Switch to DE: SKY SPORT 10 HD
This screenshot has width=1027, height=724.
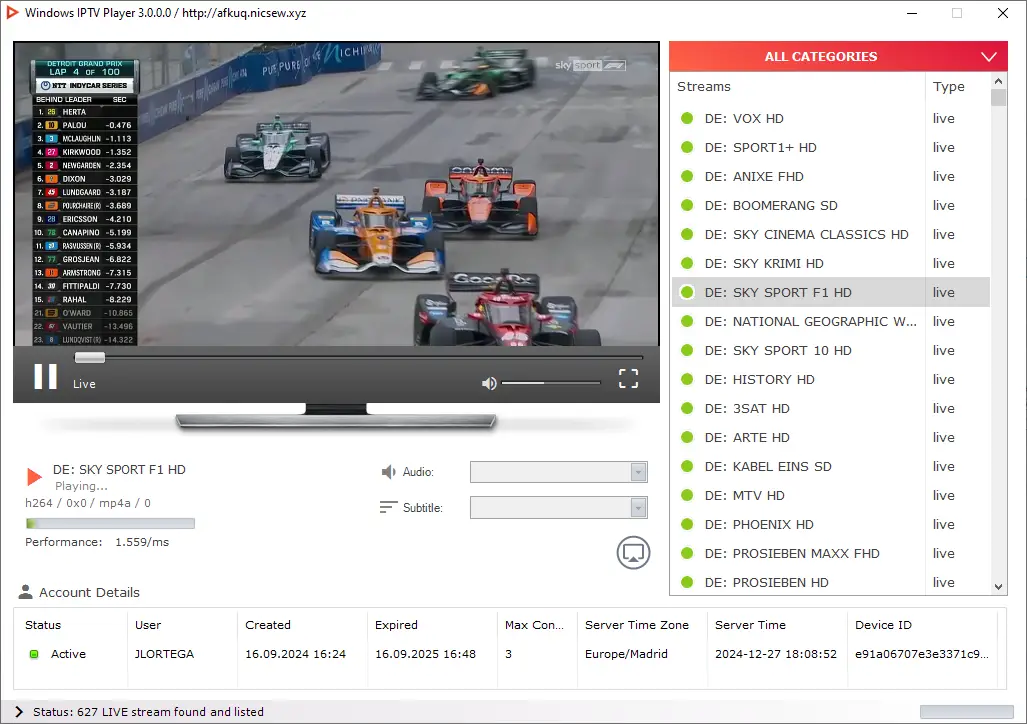click(831, 351)
